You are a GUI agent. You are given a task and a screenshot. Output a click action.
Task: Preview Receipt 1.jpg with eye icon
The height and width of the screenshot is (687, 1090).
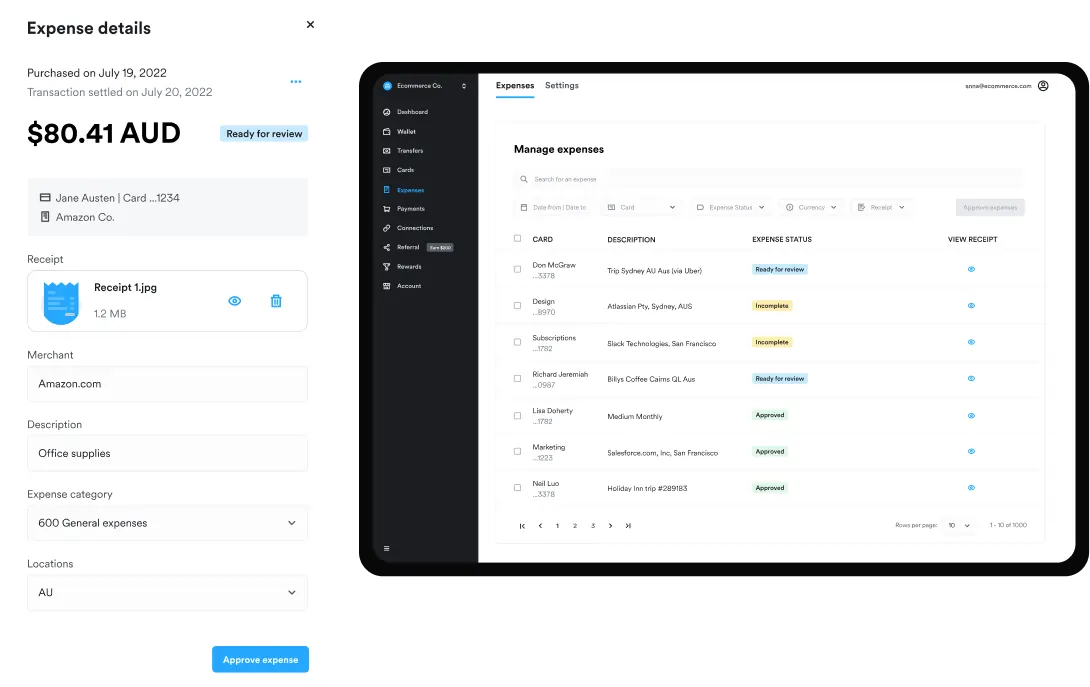(x=235, y=301)
